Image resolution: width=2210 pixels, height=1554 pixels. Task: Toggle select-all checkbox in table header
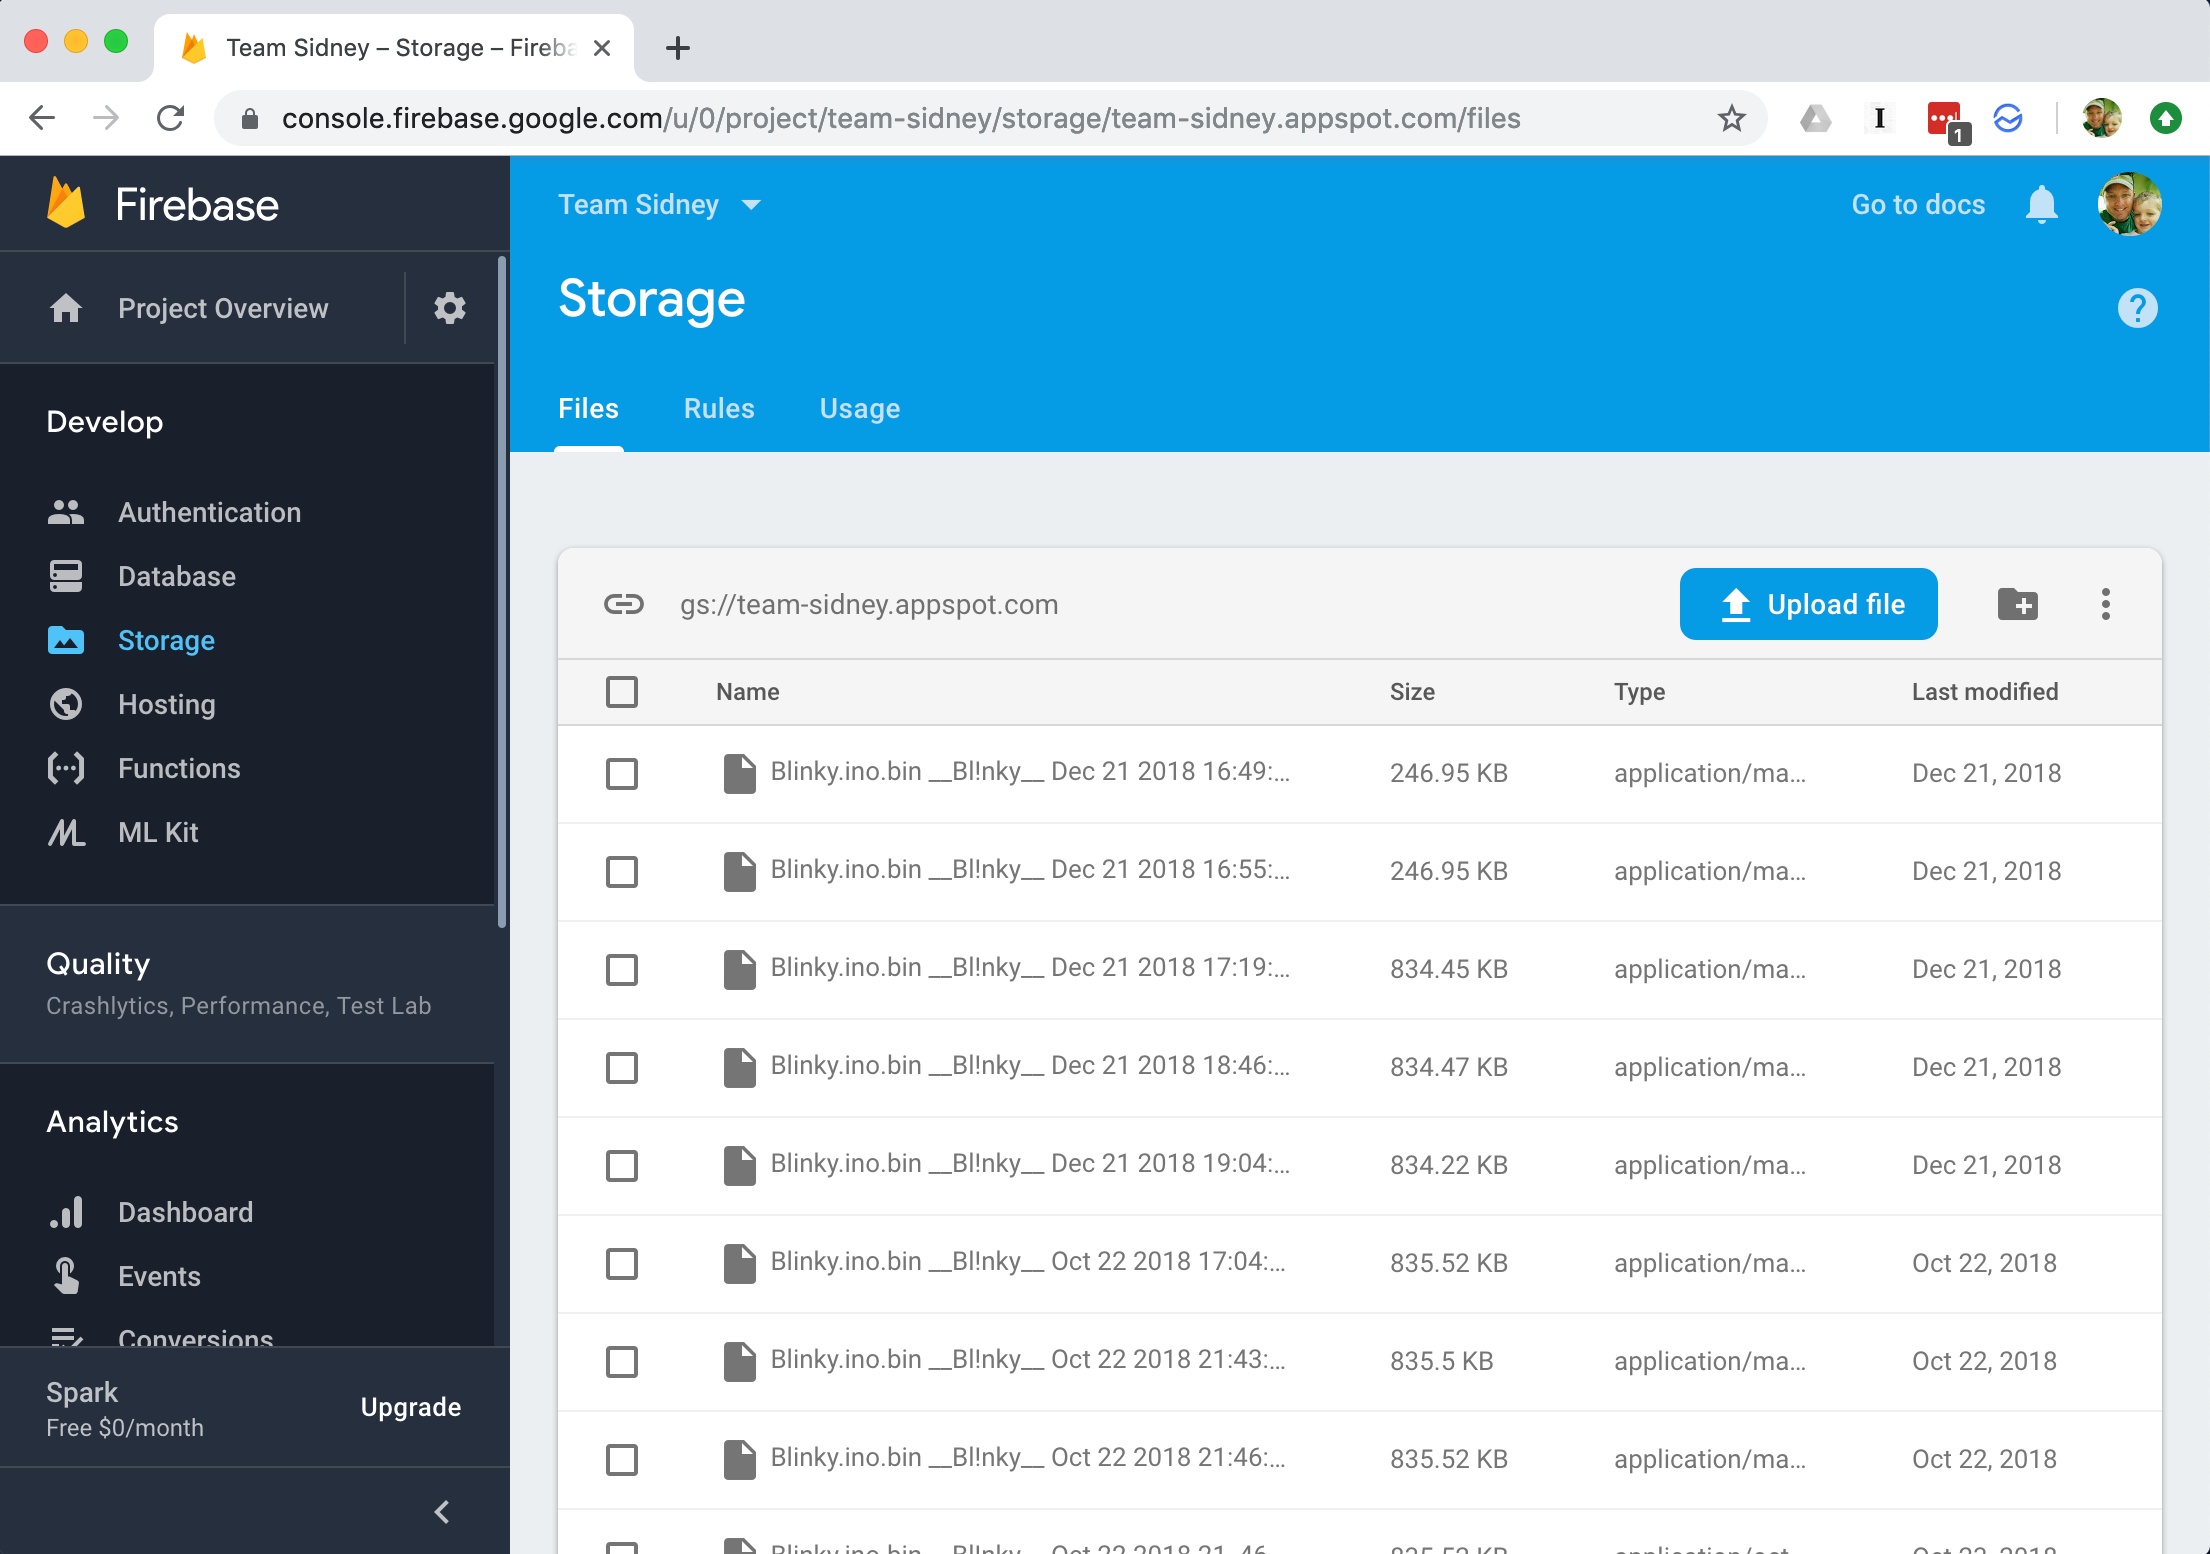pyautogui.click(x=622, y=692)
